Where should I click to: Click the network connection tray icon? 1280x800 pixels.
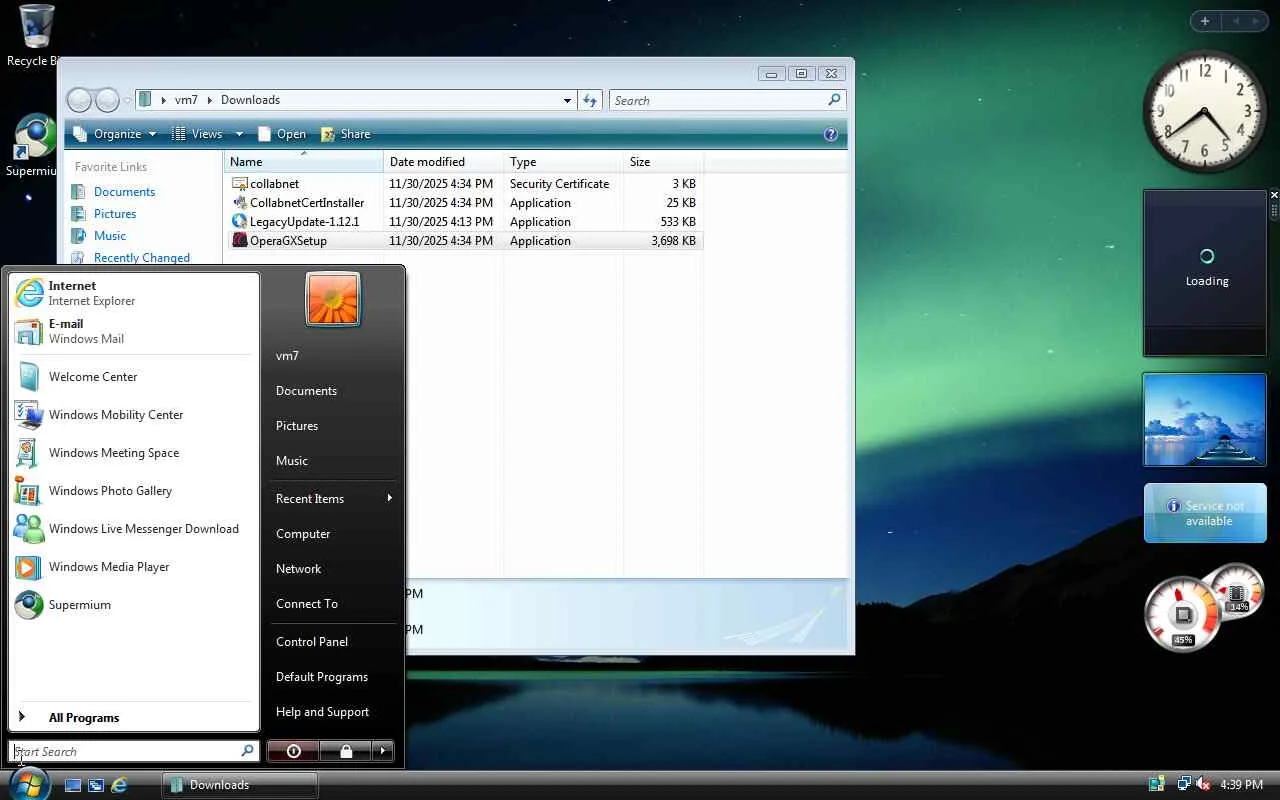point(1184,785)
